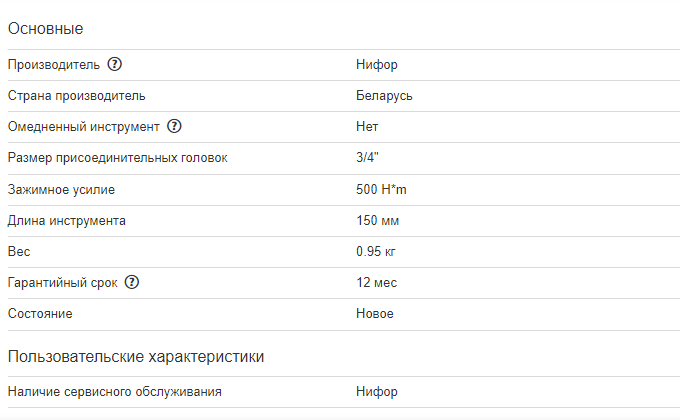Image resolution: width=680 pixels, height=420 pixels.
Task: Click the Страна производитель label
Action: click(x=76, y=96)
